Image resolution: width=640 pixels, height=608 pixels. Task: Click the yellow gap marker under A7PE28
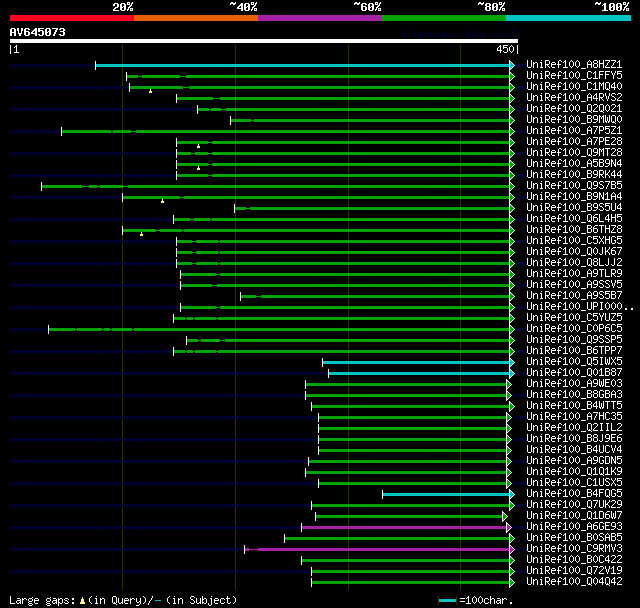198,146
